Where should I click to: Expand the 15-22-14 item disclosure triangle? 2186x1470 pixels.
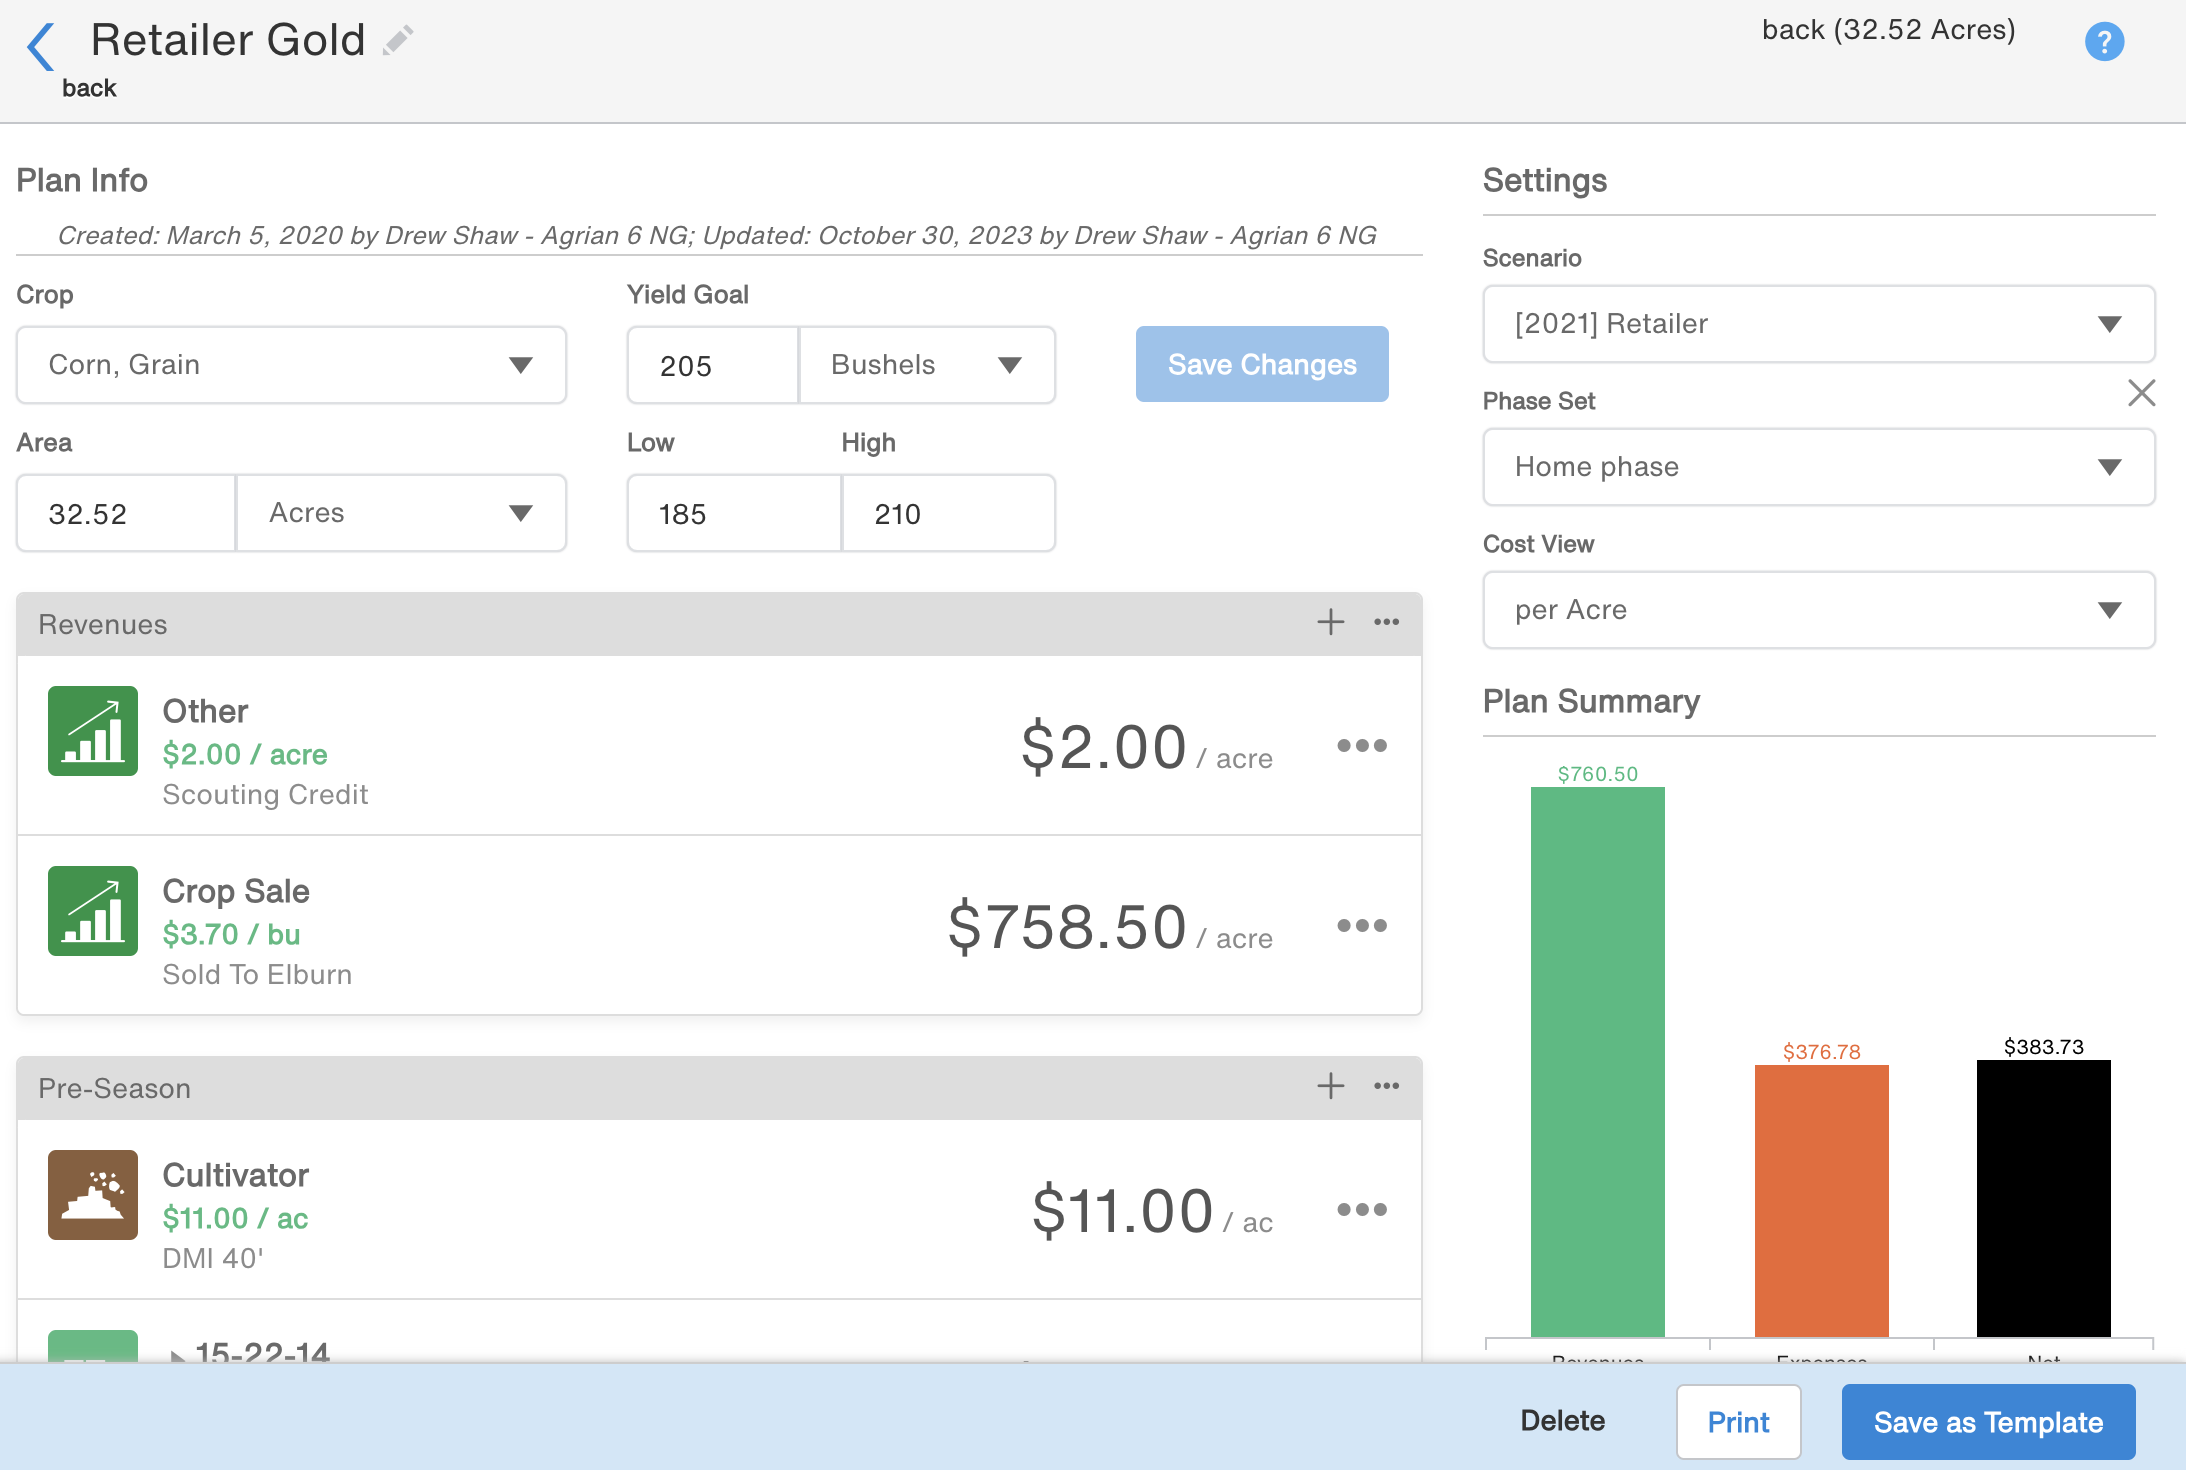[177, 1355]
